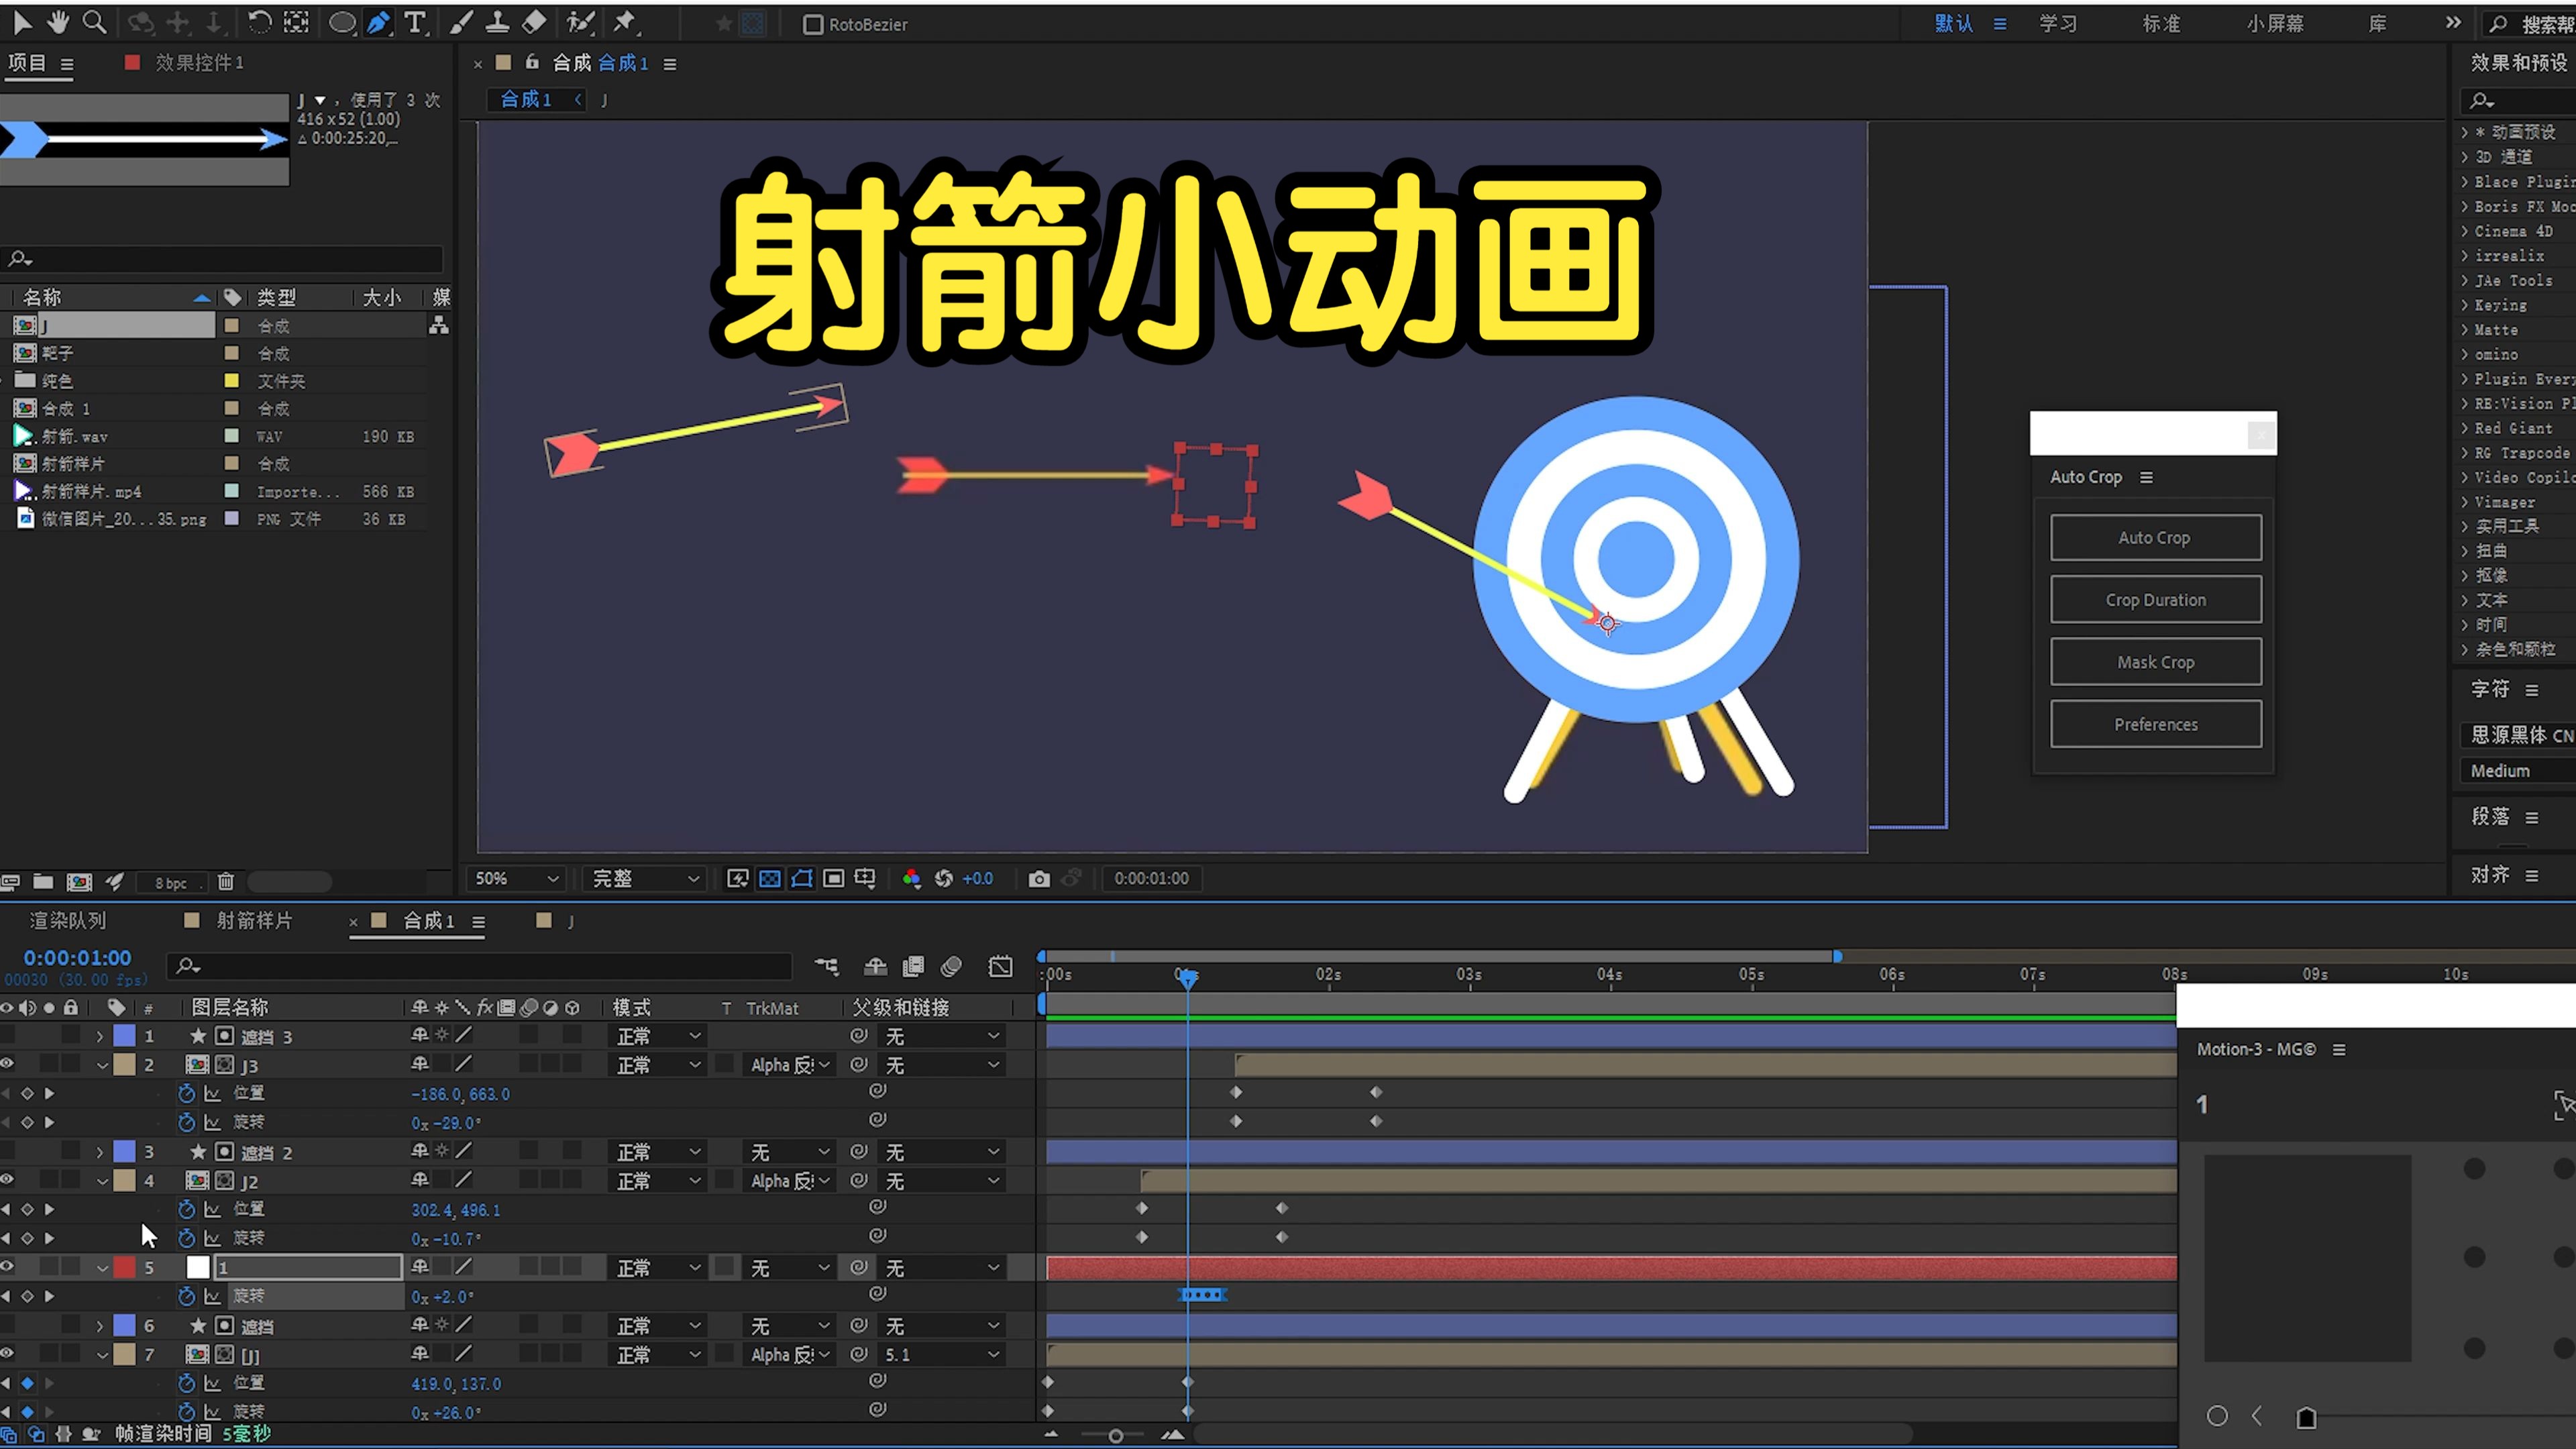
Task: Toggle visibility eye of layer J2
Action: click(x=7, y=1180)
